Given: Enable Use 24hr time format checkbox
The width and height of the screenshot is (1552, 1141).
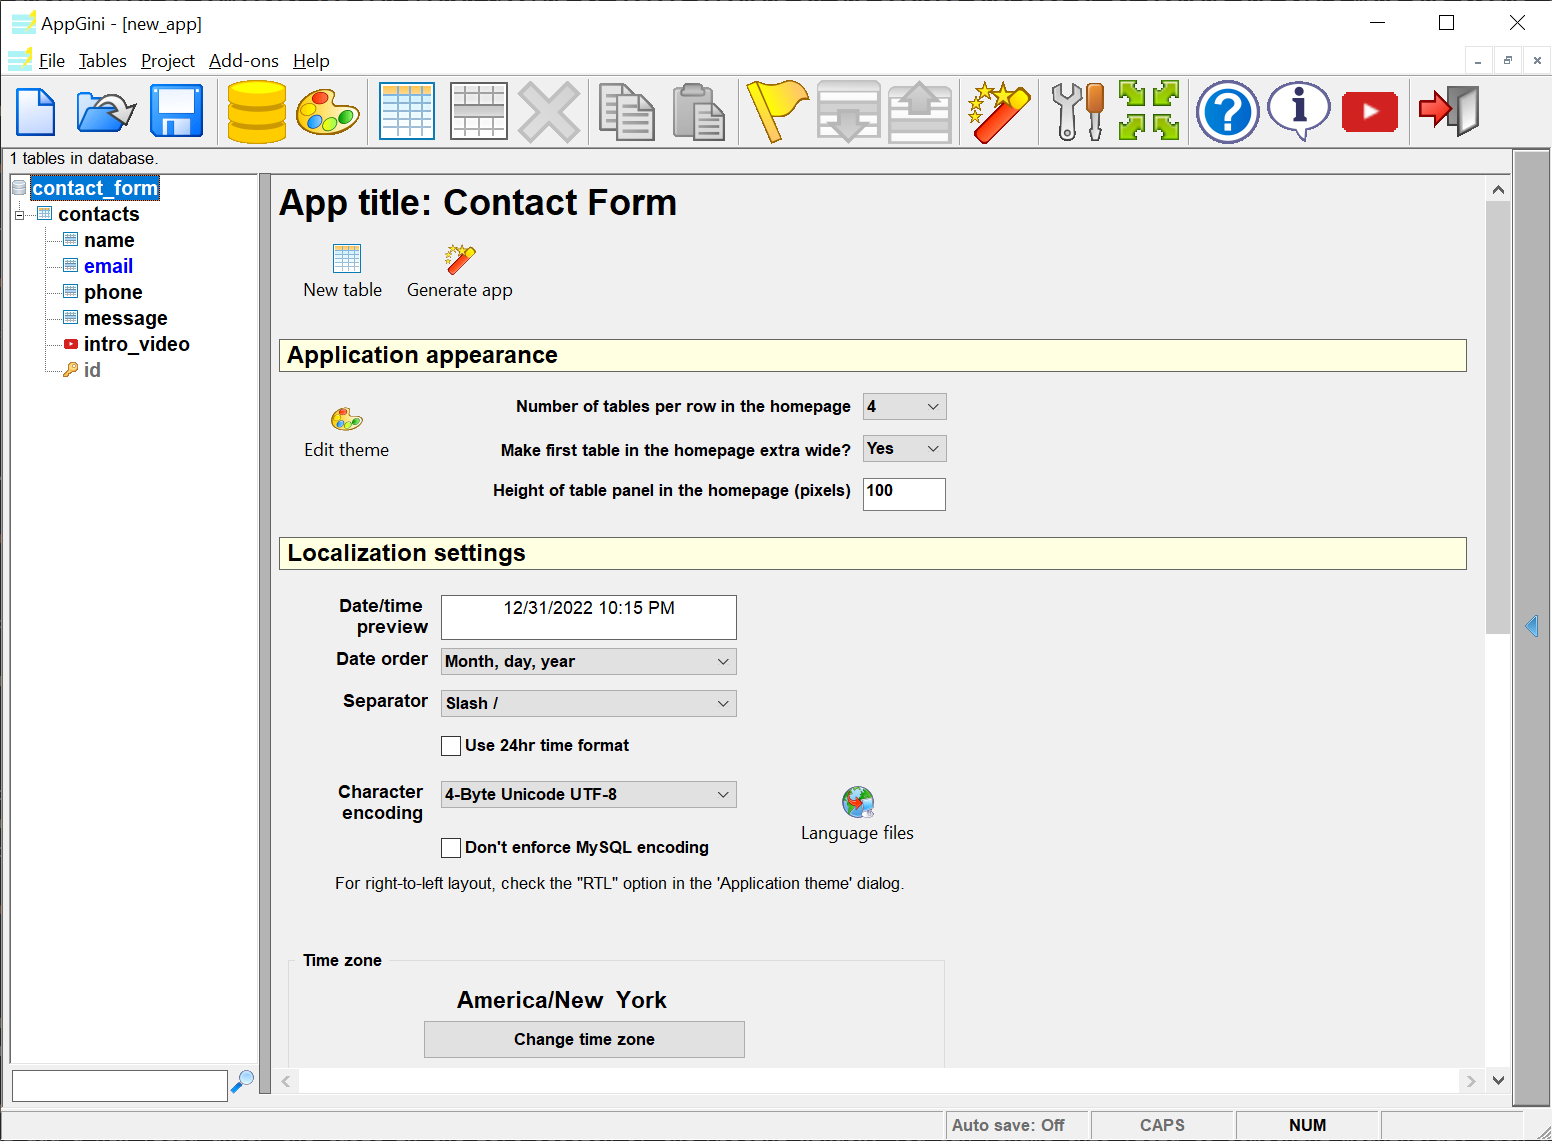Looking at the screenshot, I should (451, 746).
